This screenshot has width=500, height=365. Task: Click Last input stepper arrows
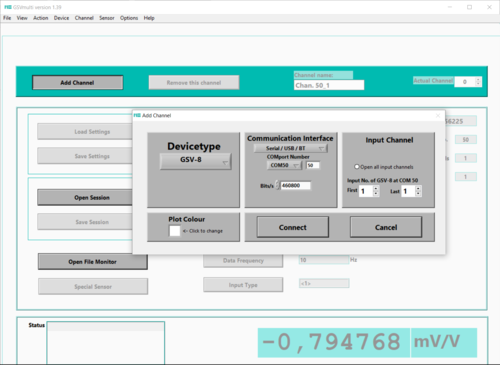pyautogui.click(x=418, y=191)
